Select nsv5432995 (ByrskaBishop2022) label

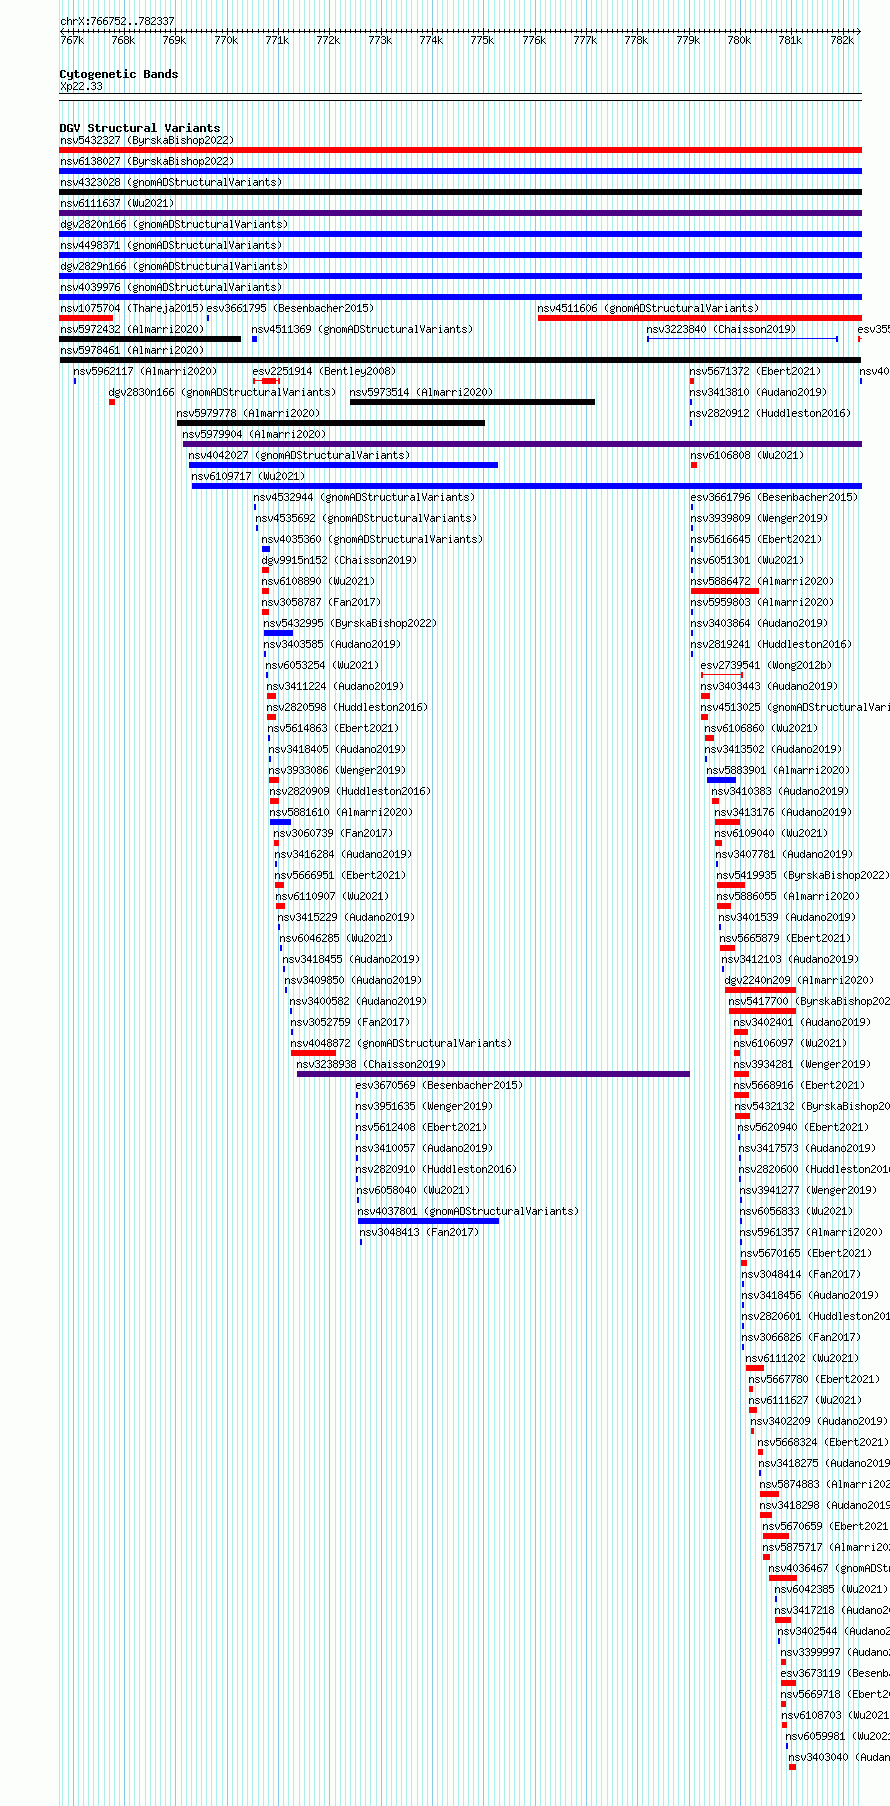point(350,623)
